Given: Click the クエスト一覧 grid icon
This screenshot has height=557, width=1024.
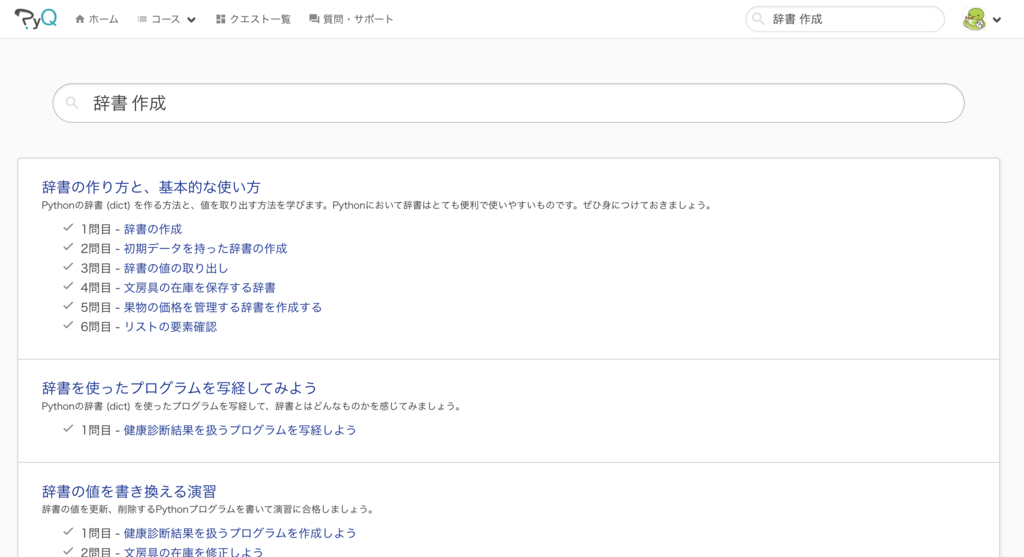Looking at the screenshot, I should pyautogui.click(x=221, y=19).
